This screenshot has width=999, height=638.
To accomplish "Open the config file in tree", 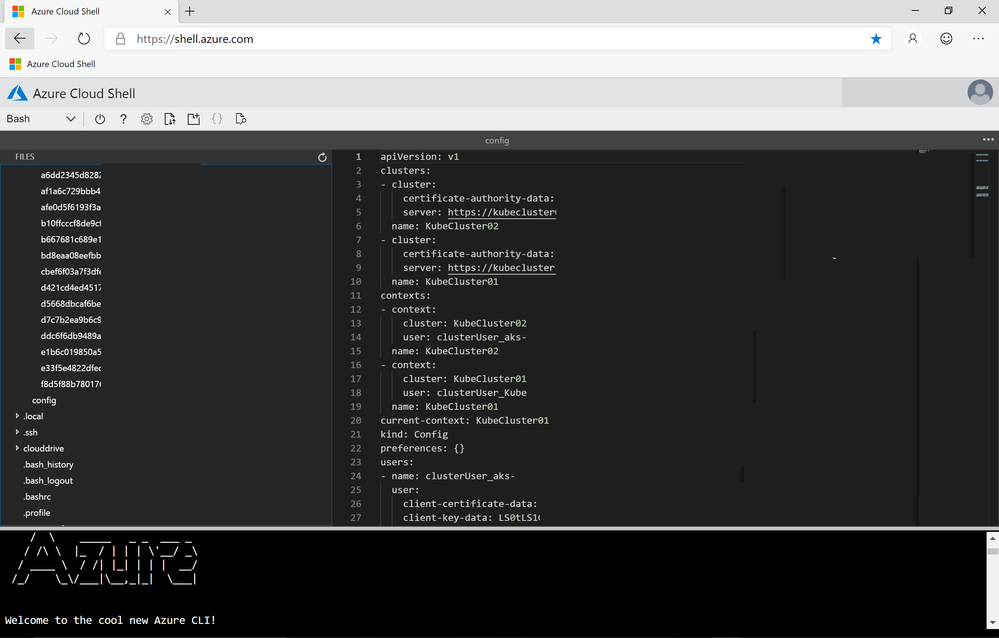I will coord(44,400).
